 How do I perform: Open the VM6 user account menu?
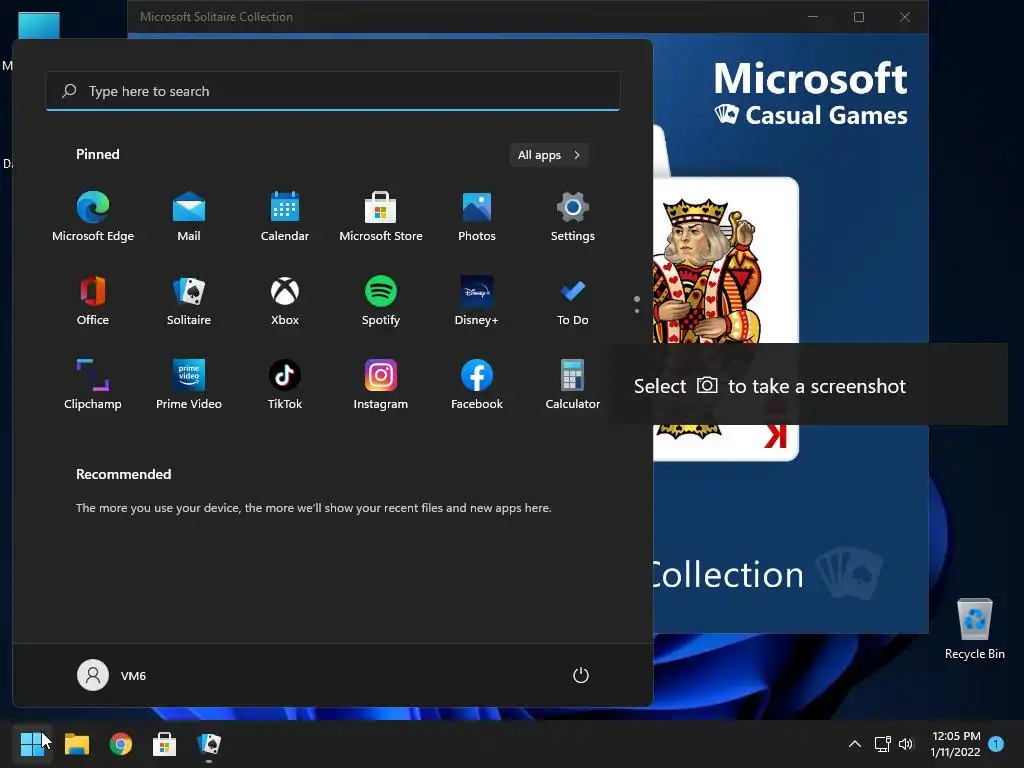pyautogui.click(x=112, y=675)
